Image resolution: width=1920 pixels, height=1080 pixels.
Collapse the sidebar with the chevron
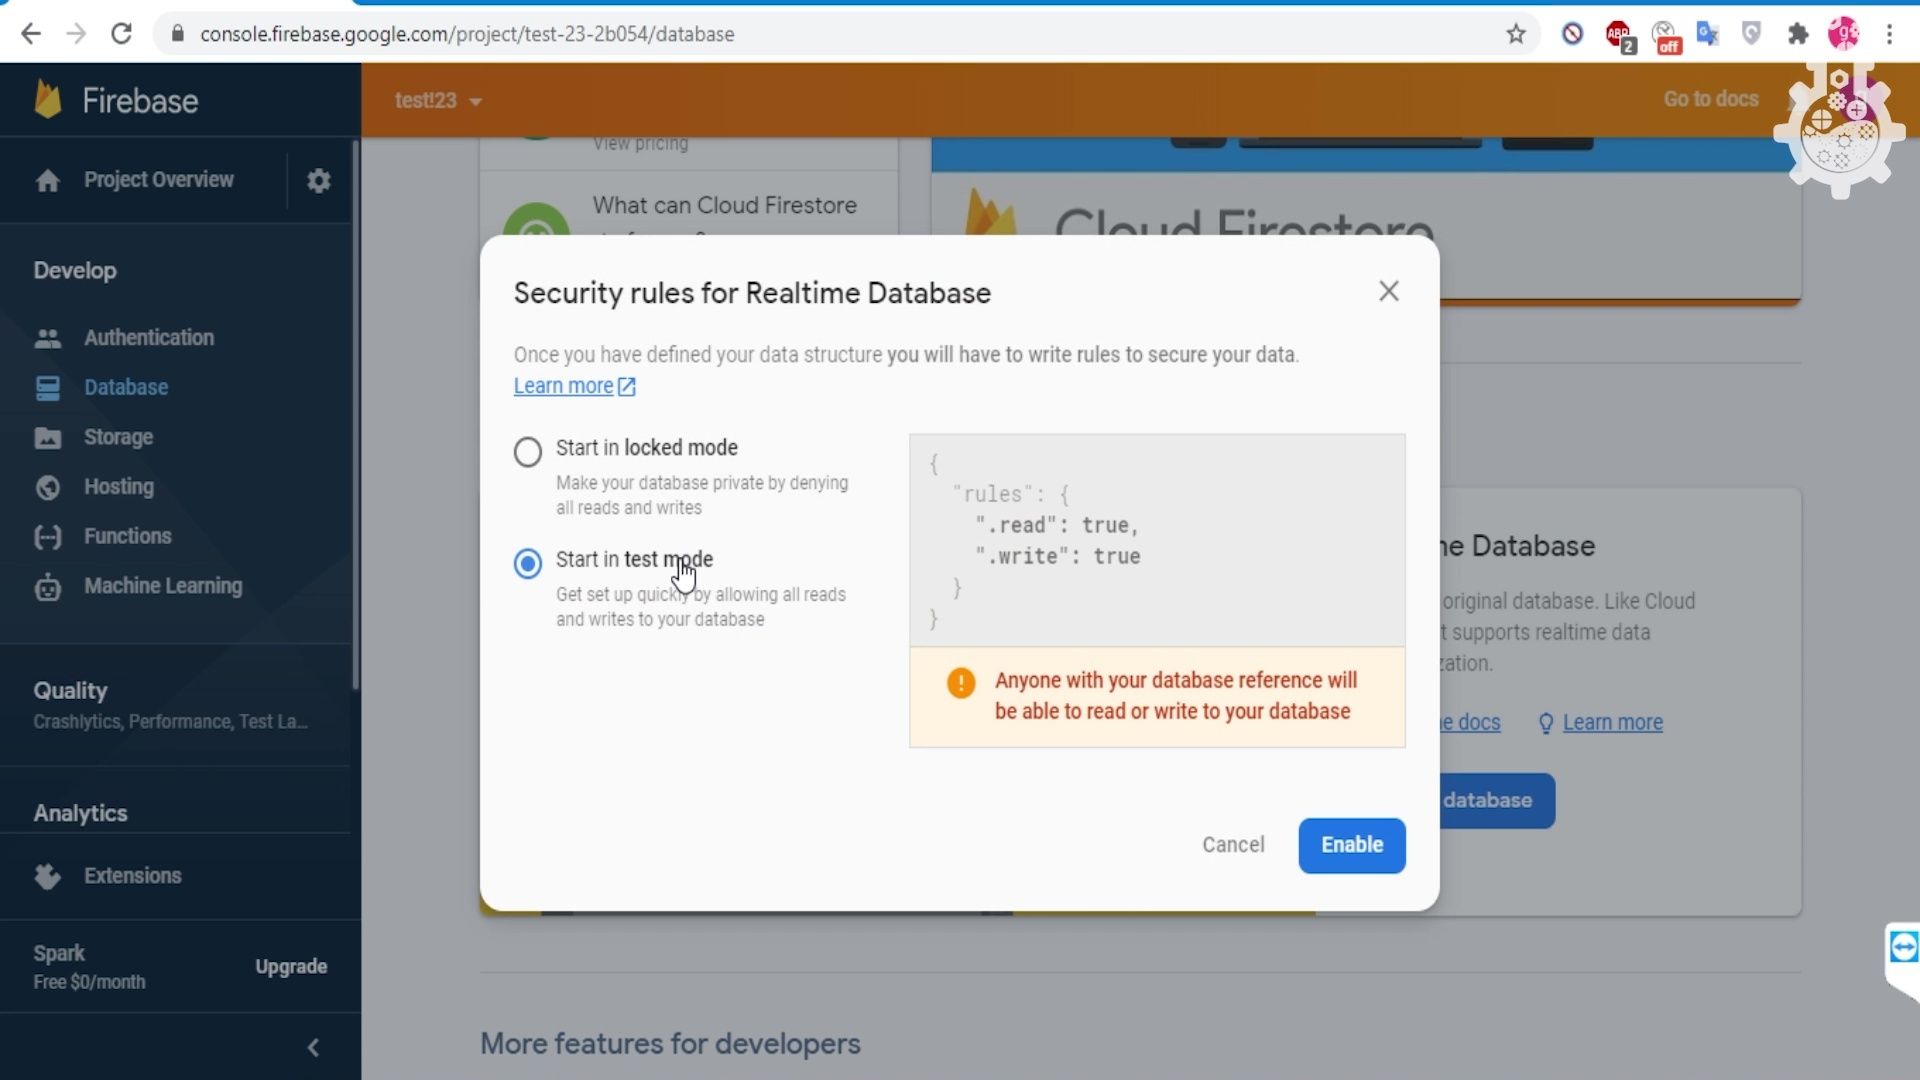point(313,1047)
